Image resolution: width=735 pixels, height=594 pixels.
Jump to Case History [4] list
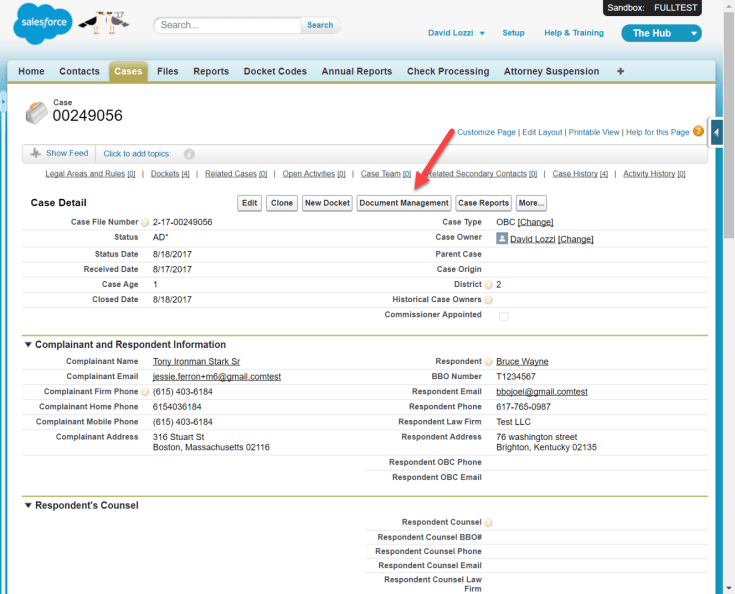580,174
